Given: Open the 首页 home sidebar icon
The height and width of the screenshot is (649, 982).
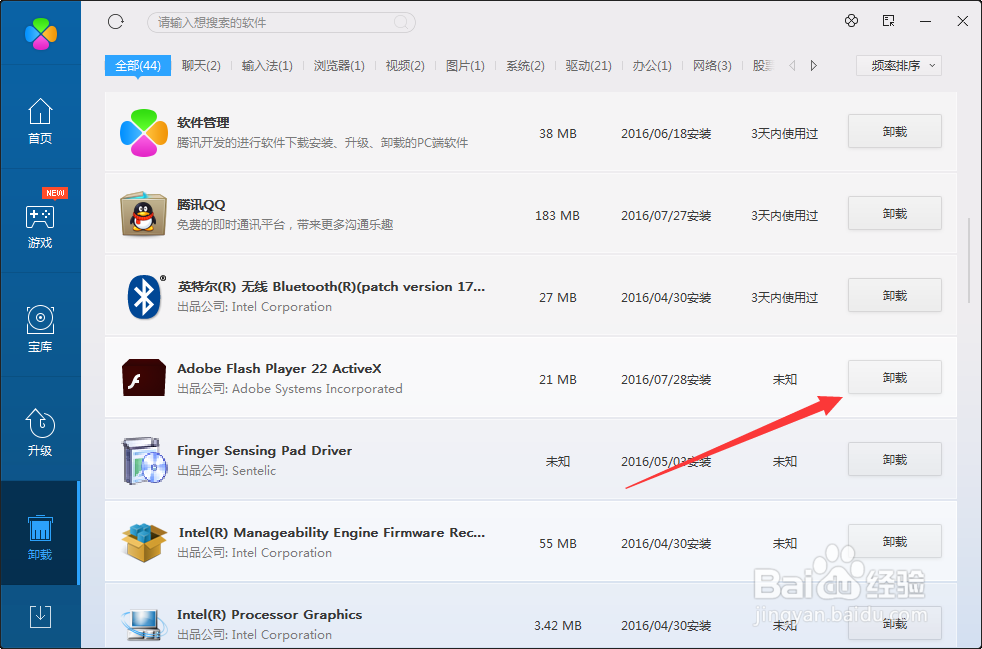Looking at the screenshot, I should click(x=40, y=121).
